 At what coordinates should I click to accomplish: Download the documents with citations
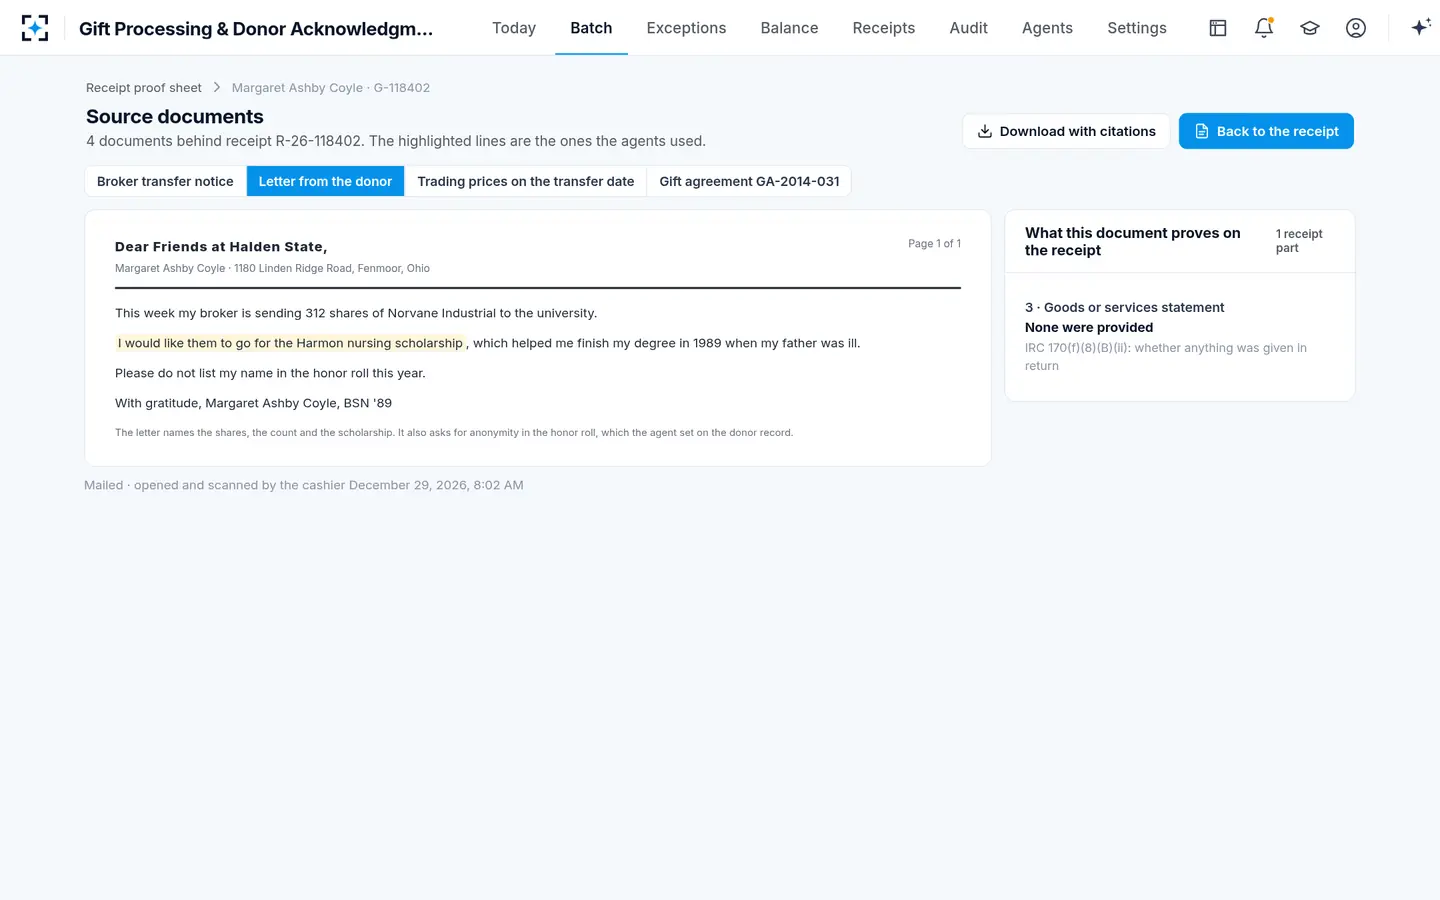1066,131
